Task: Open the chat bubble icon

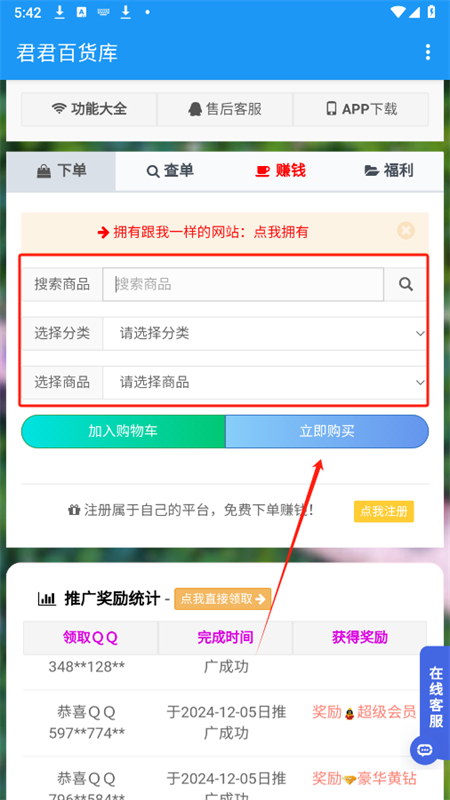Action: coord(425,749)
